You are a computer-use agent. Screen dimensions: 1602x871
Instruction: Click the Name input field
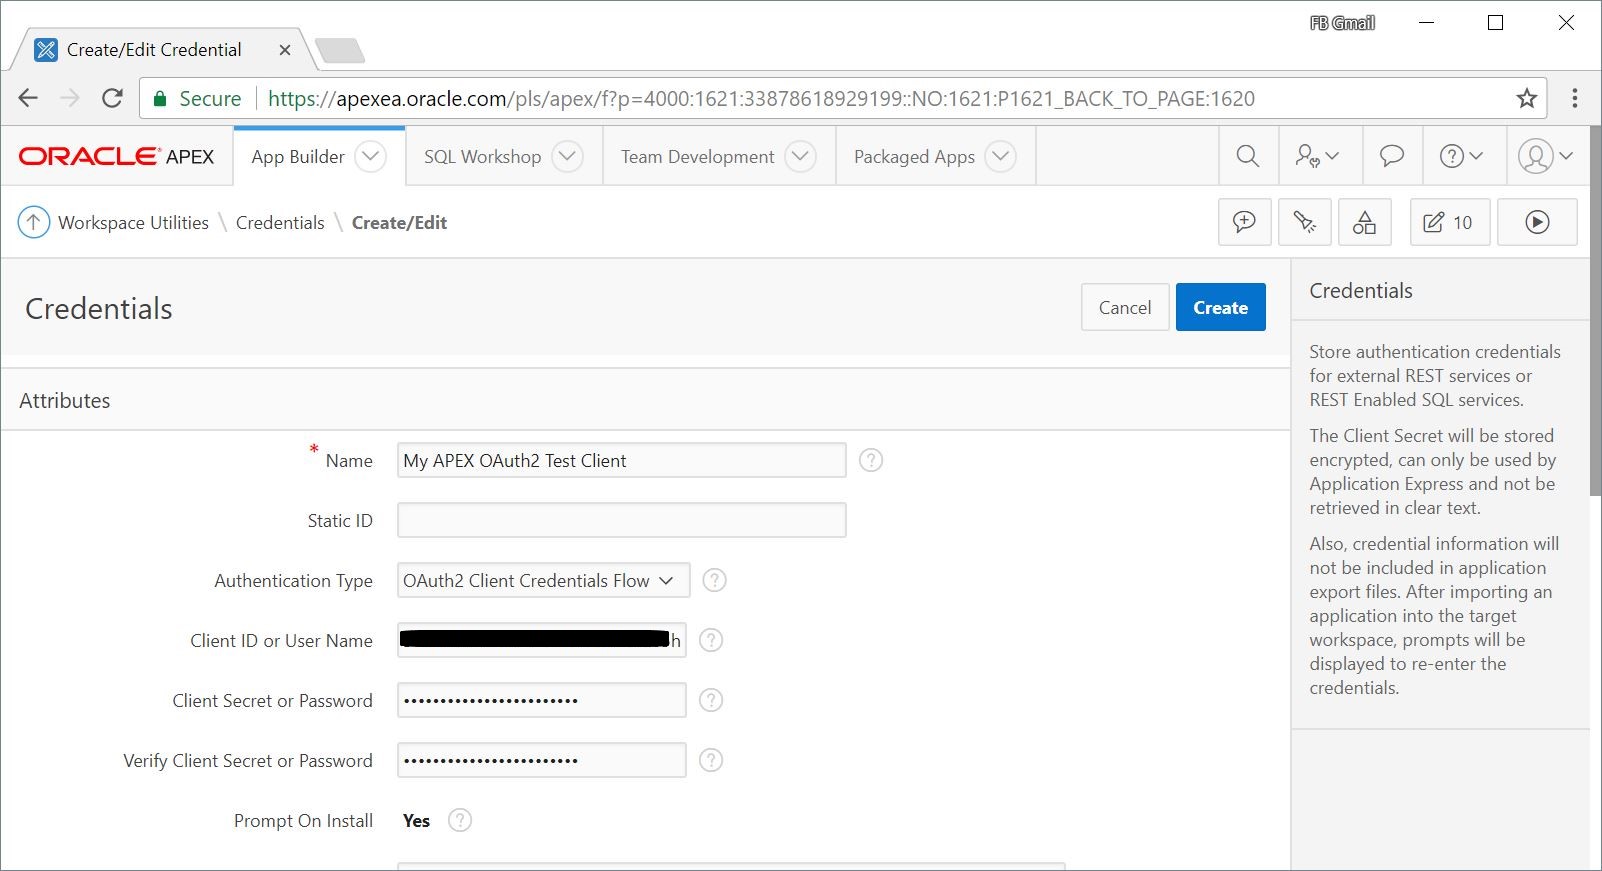pos(621,460)
